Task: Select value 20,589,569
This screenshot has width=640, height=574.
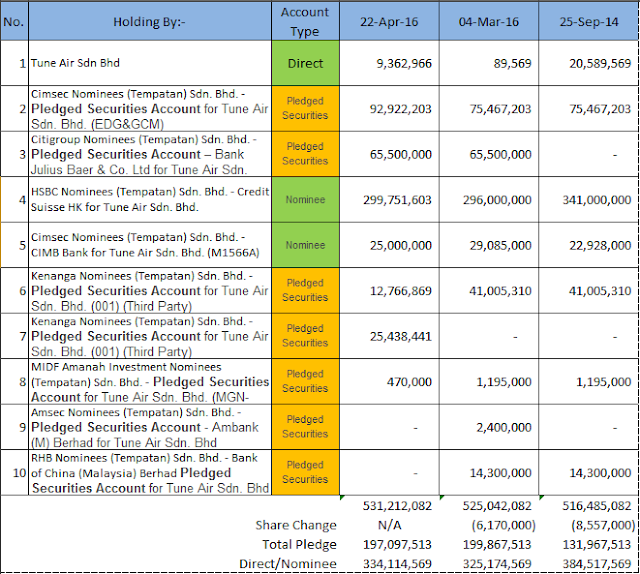Action: coord(600,64)
